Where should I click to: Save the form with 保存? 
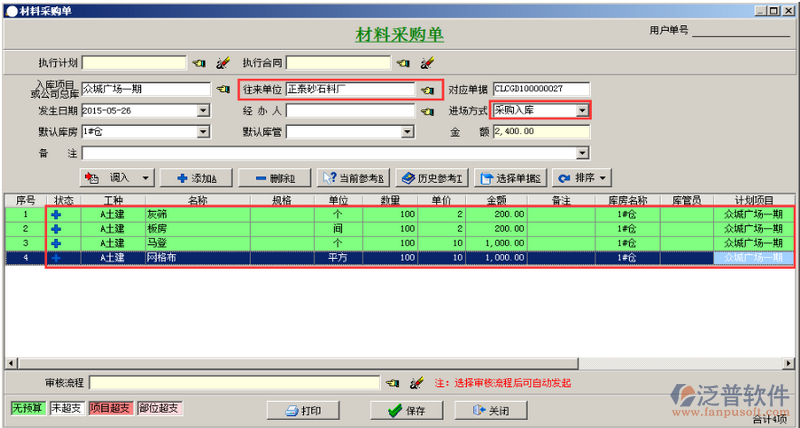407,411
